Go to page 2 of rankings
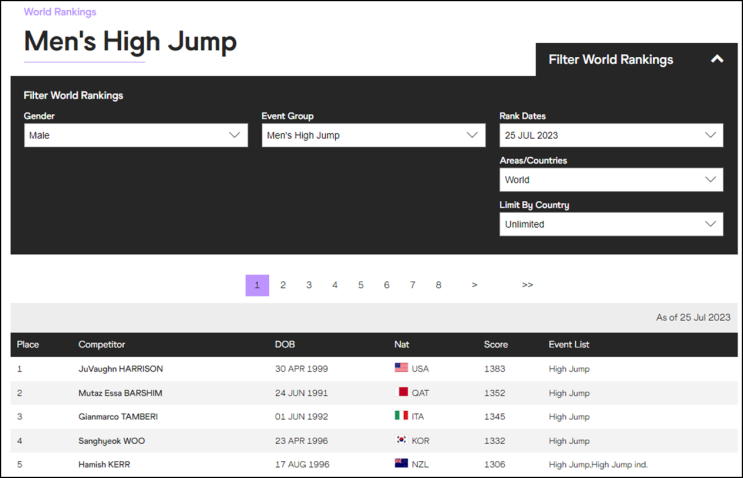The height and width of the screenshot is (478, 743). (x=283, y=285)
